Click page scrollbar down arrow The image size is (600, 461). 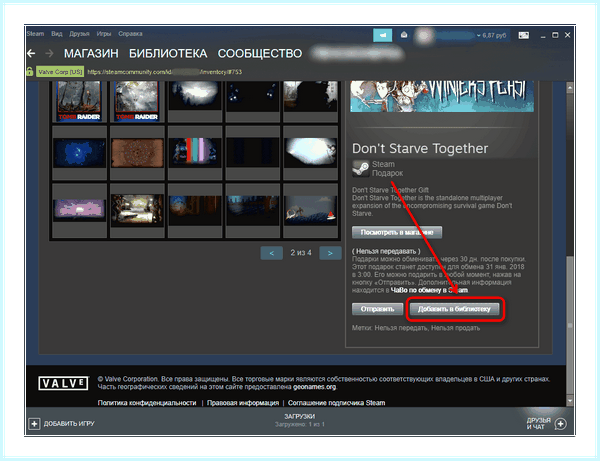[570, 401]
